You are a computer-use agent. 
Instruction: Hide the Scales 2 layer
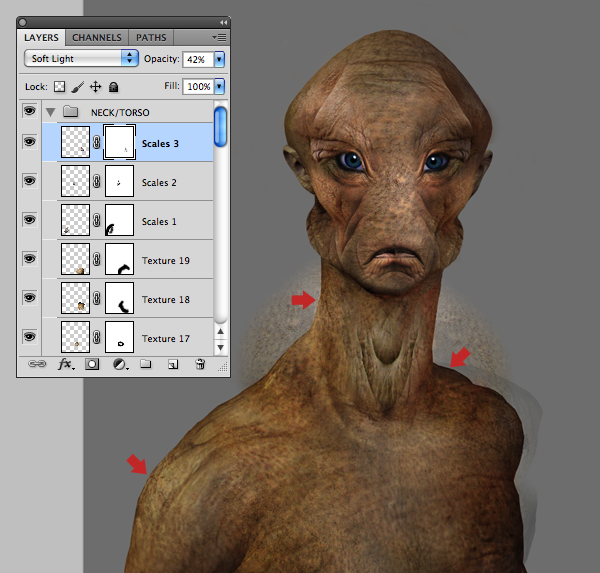pyautogui.click(x=29, y=181)
